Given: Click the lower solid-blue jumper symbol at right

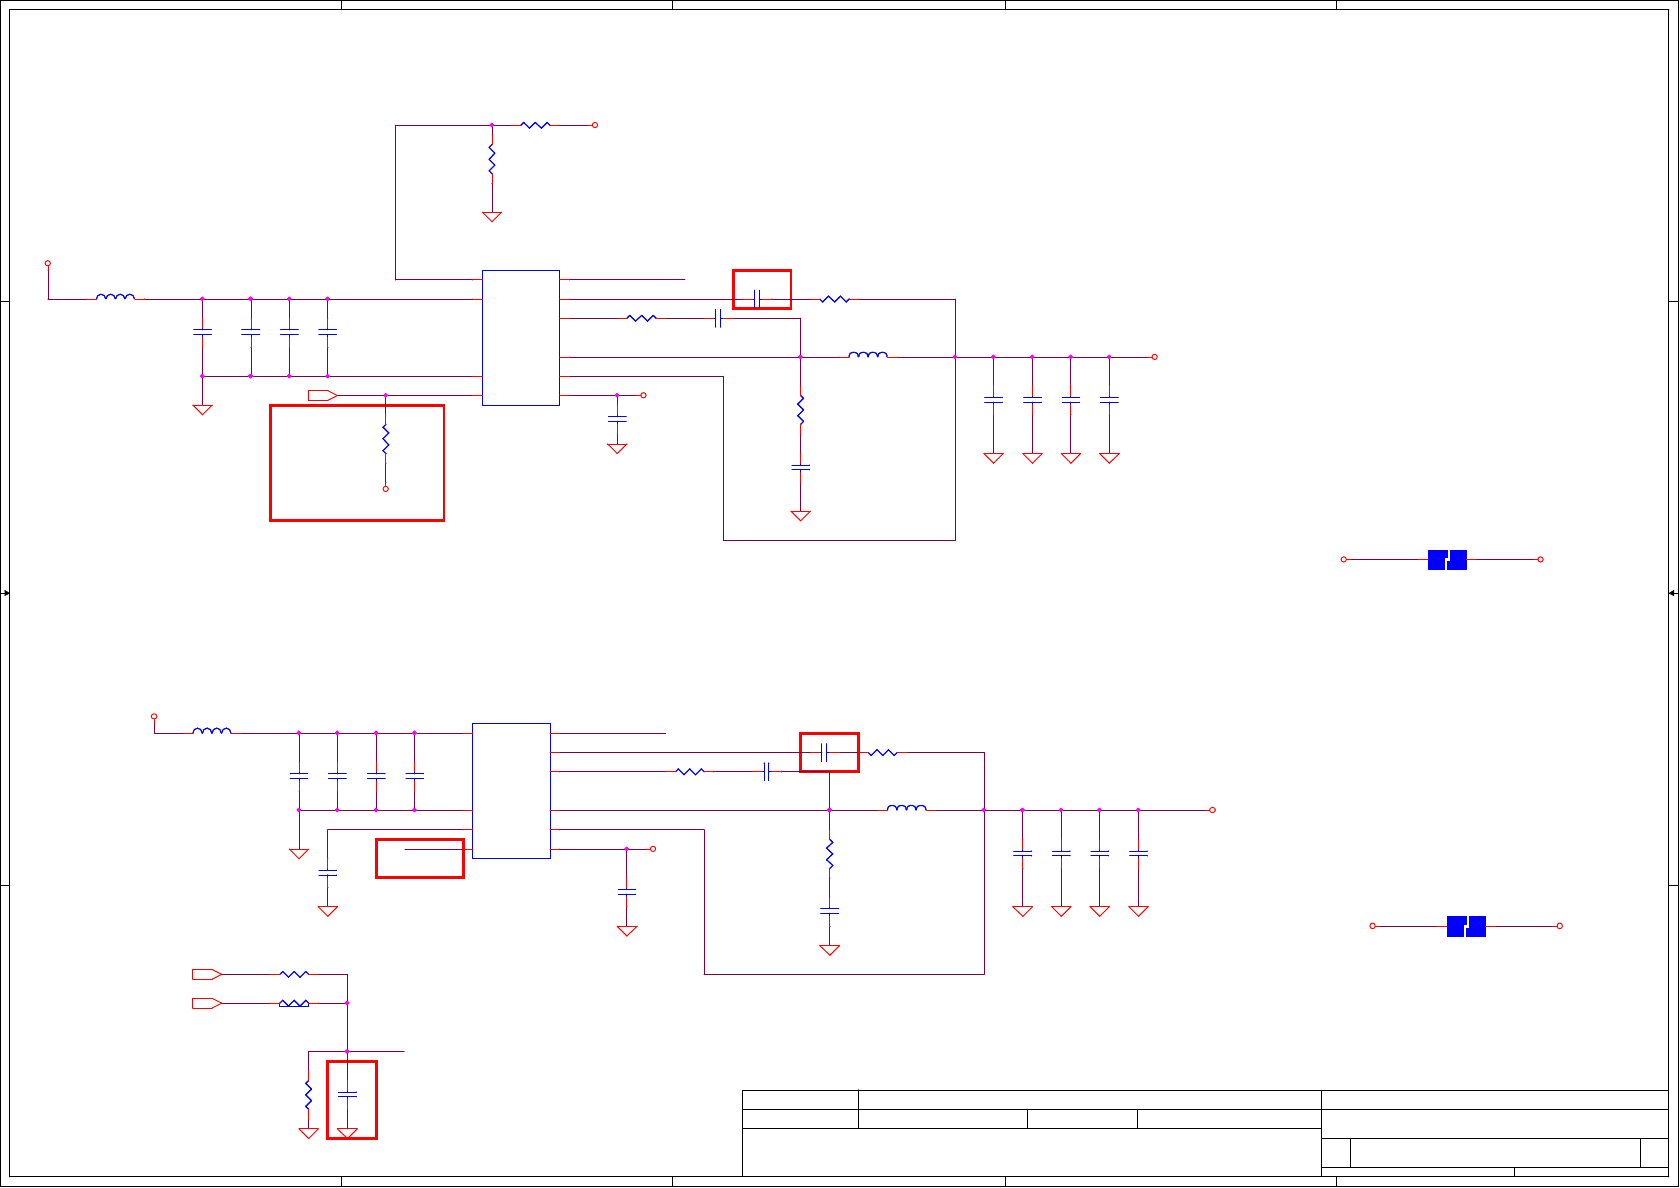Looking at the screenshot, I should tap(1466, 926).
